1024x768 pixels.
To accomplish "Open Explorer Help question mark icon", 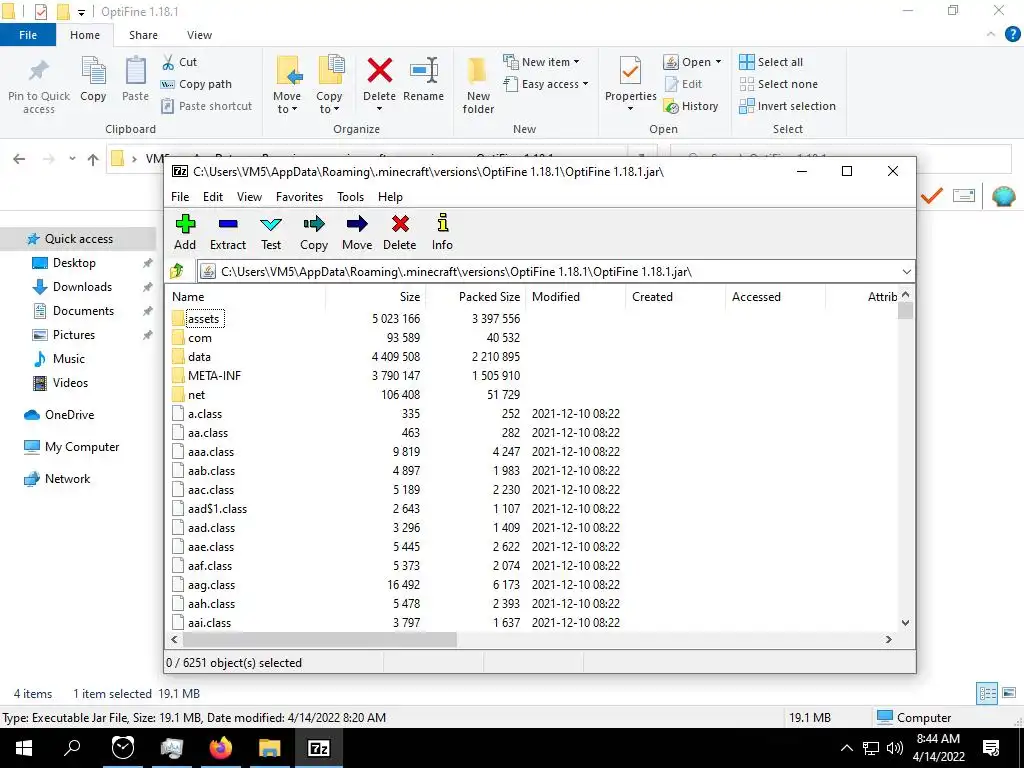I will [1012, 35].
